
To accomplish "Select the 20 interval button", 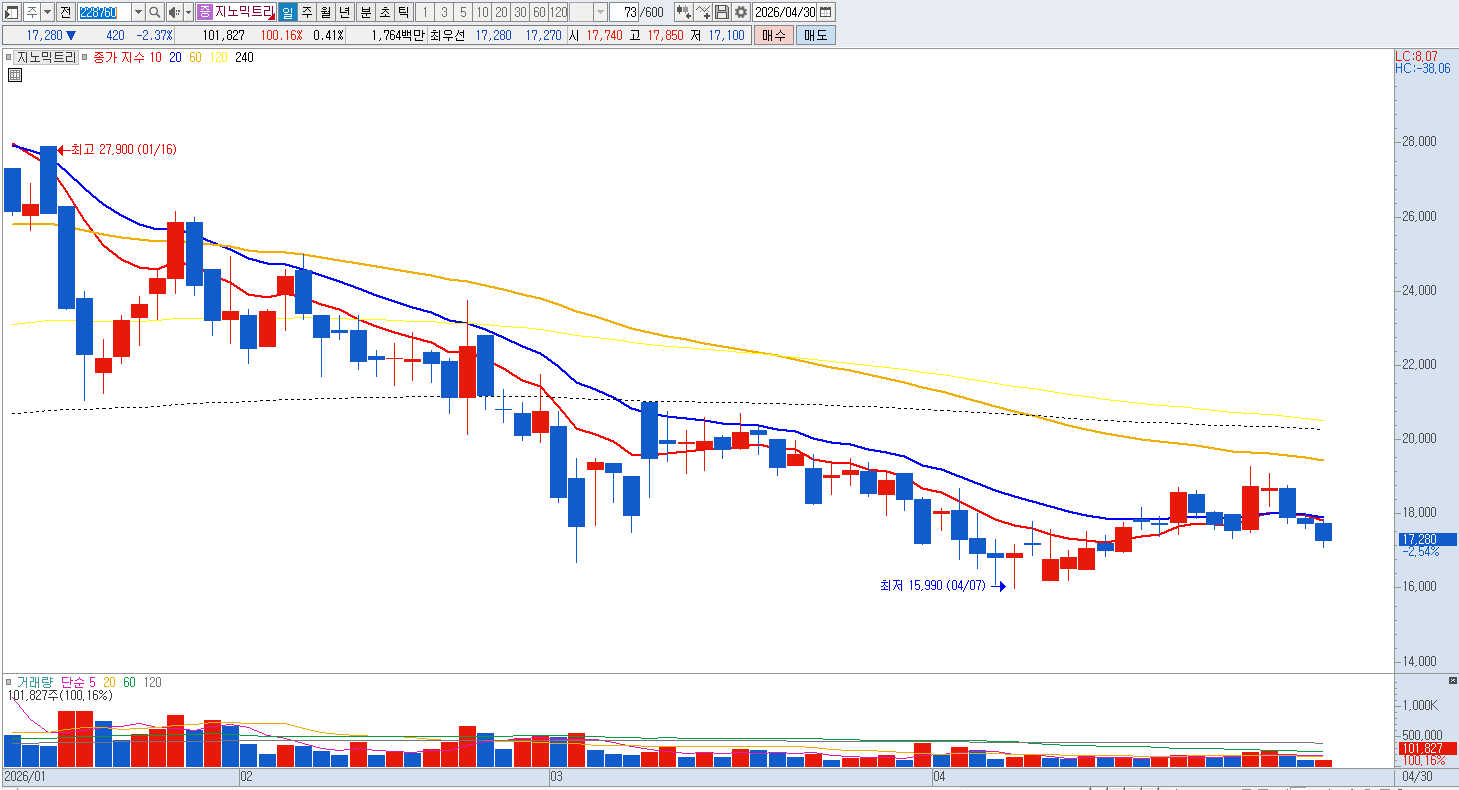I will [501, 12].
